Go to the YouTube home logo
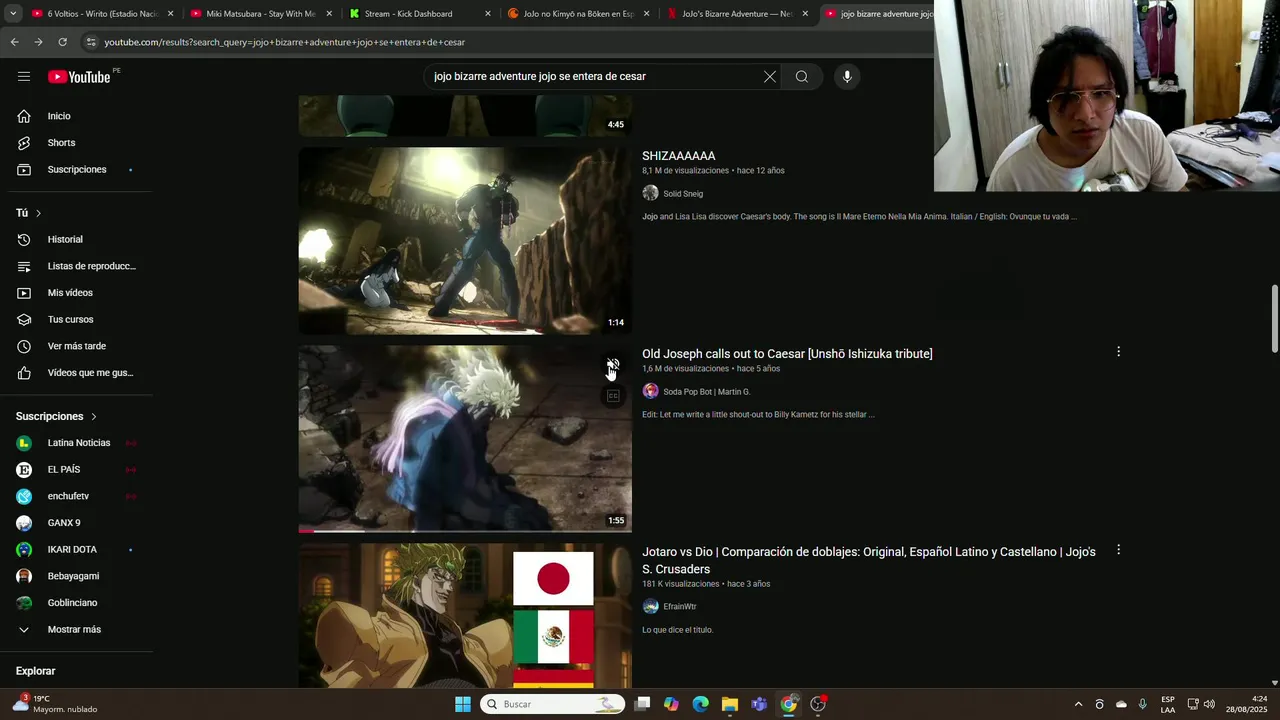This screenshot has height=720, width=1280. click(x=79, y=77)
